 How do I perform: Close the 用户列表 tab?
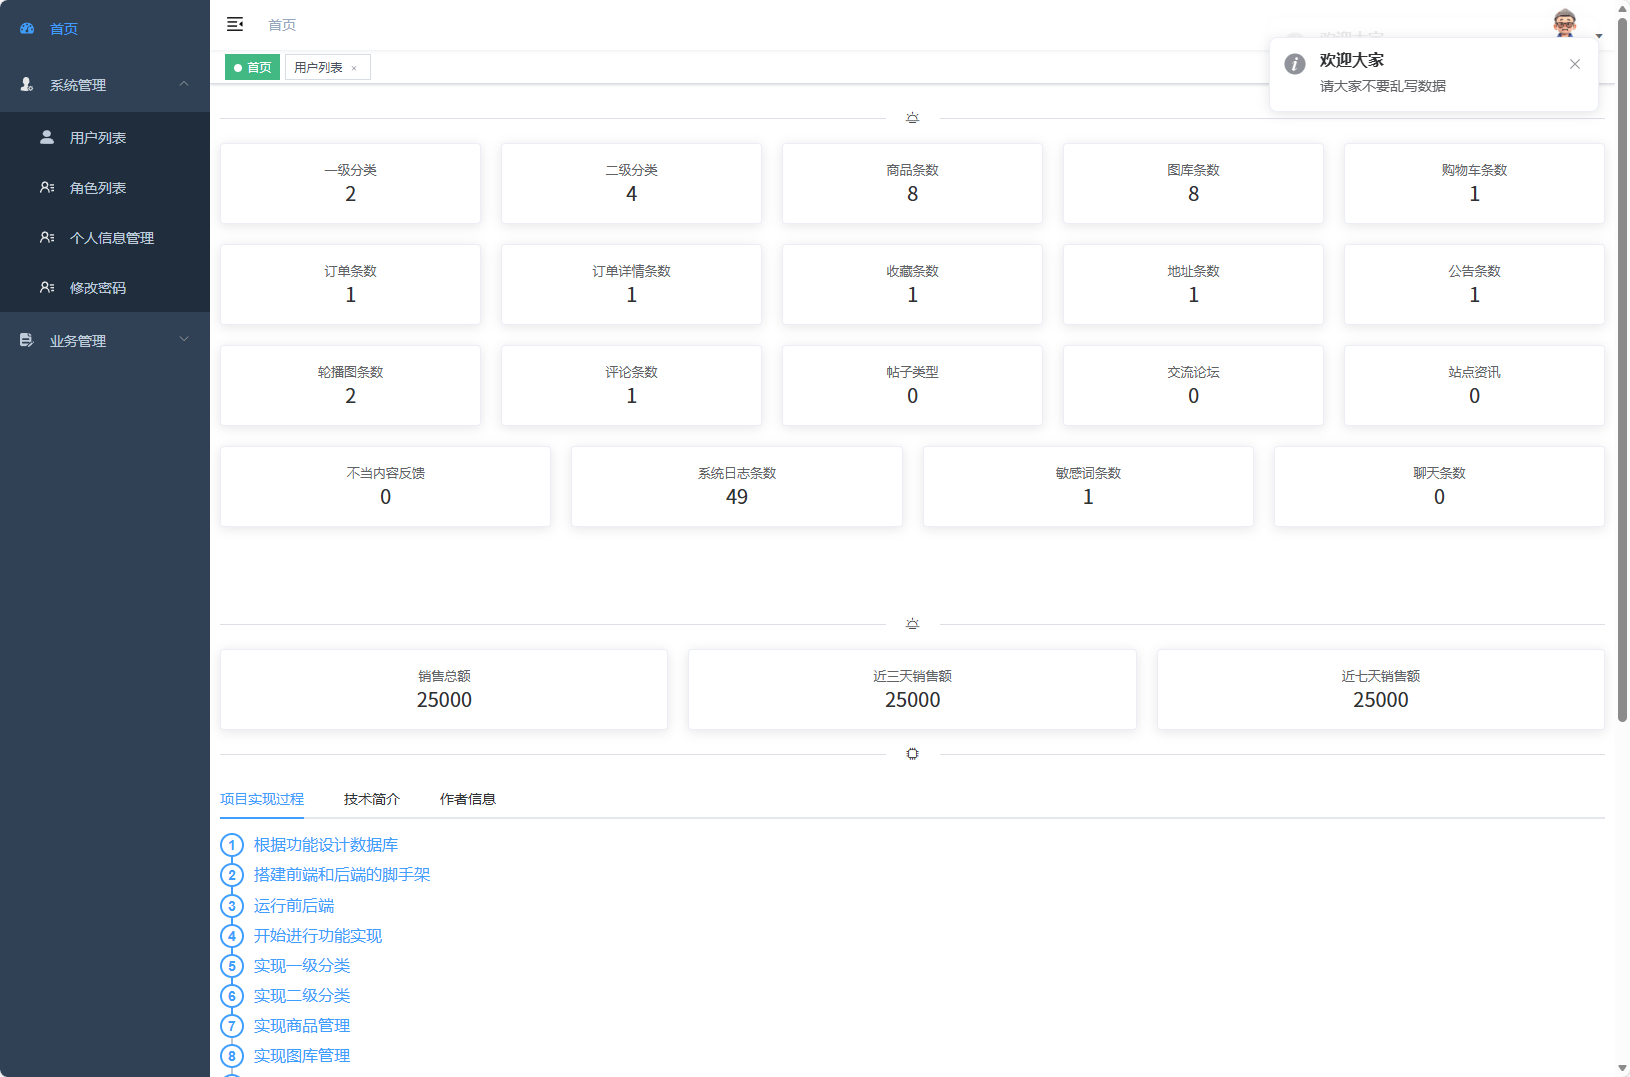(x=354, y=68)
